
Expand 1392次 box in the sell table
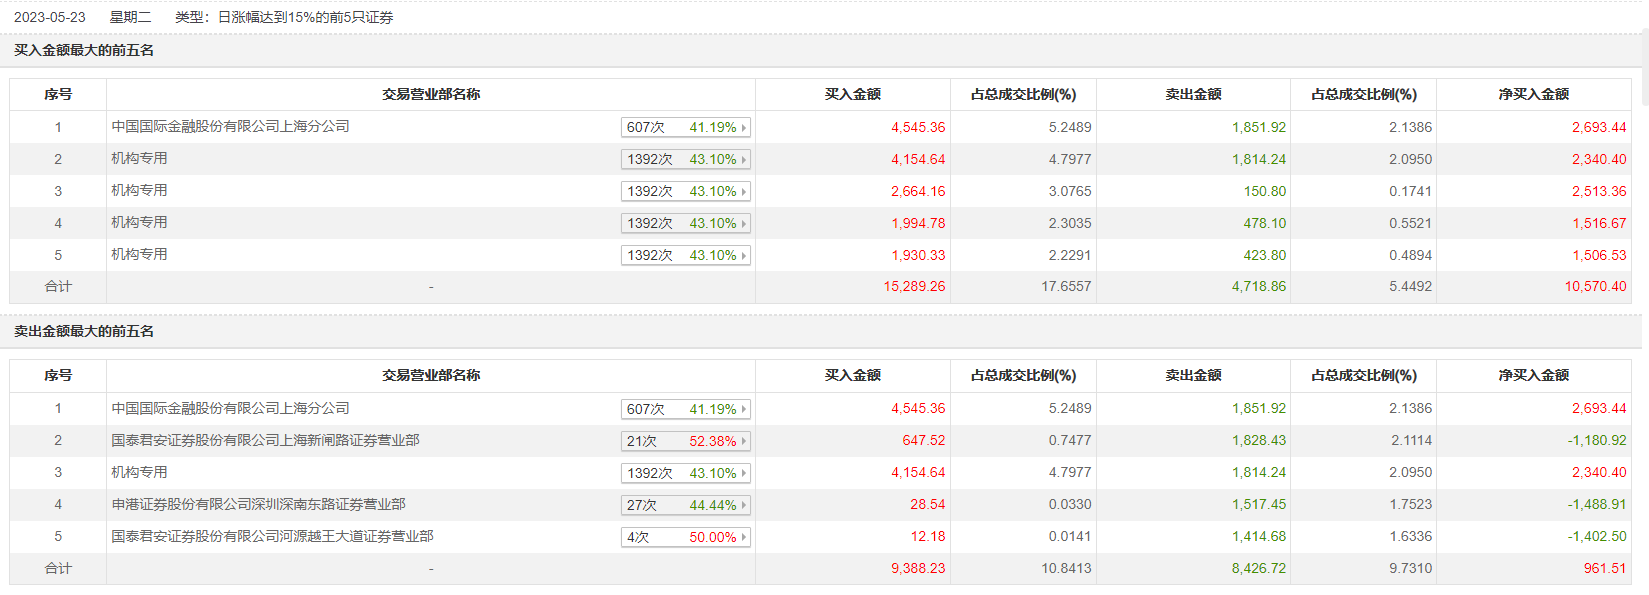pos(685,473)
